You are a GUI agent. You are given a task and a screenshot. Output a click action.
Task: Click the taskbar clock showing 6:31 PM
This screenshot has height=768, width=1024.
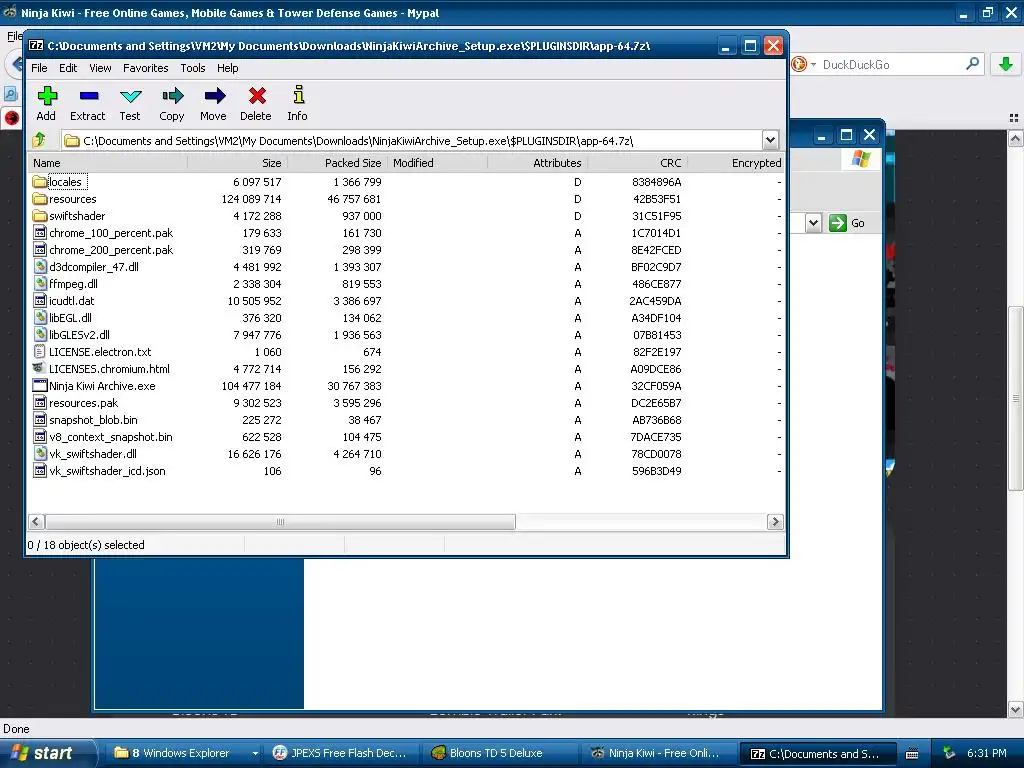pyautogui.click(x=986, y=753)
